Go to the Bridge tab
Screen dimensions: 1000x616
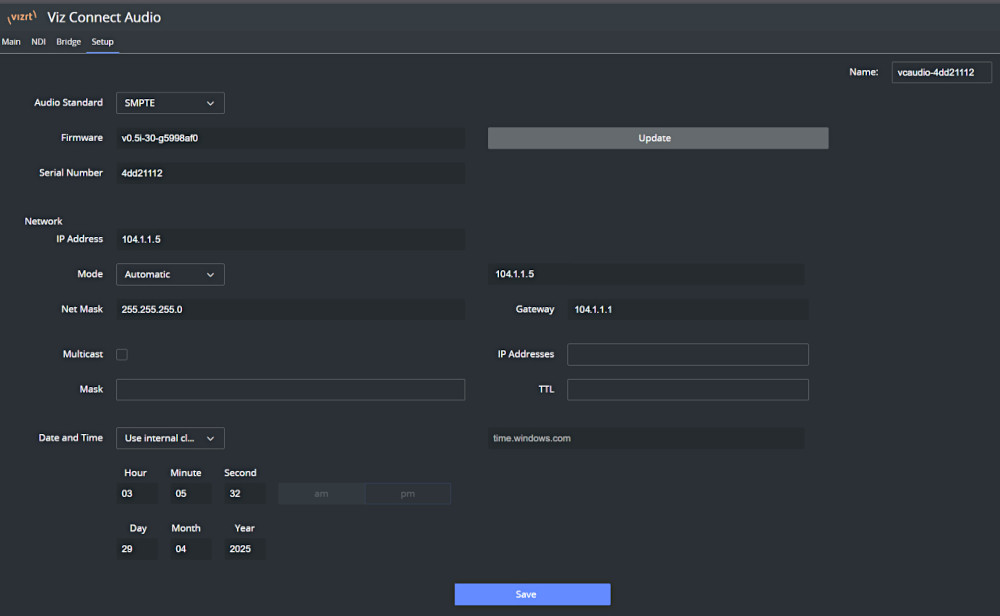tap(68, 41)
